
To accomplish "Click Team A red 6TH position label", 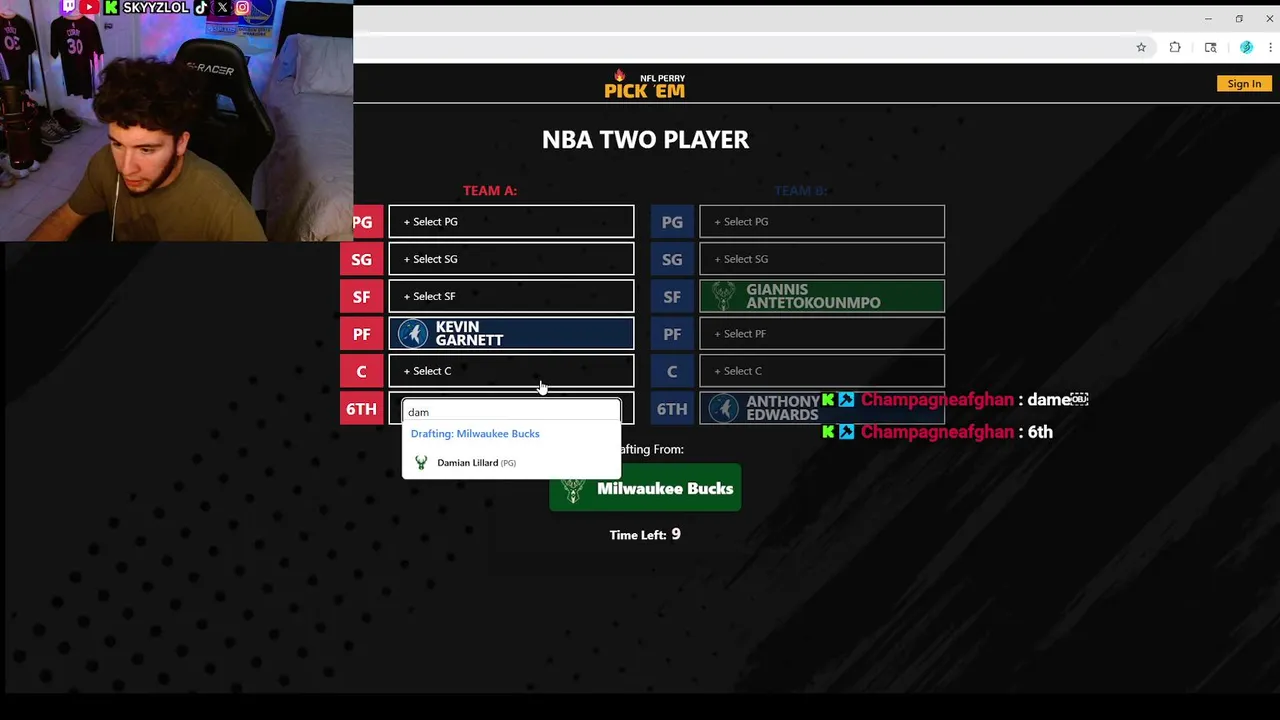I will pos(362,408).
